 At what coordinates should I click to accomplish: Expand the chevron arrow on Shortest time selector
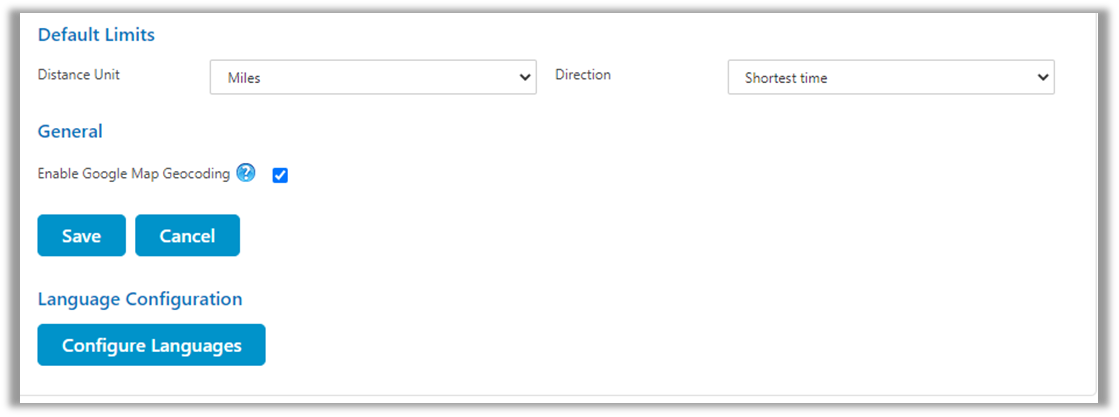[x=1043, y=78]
